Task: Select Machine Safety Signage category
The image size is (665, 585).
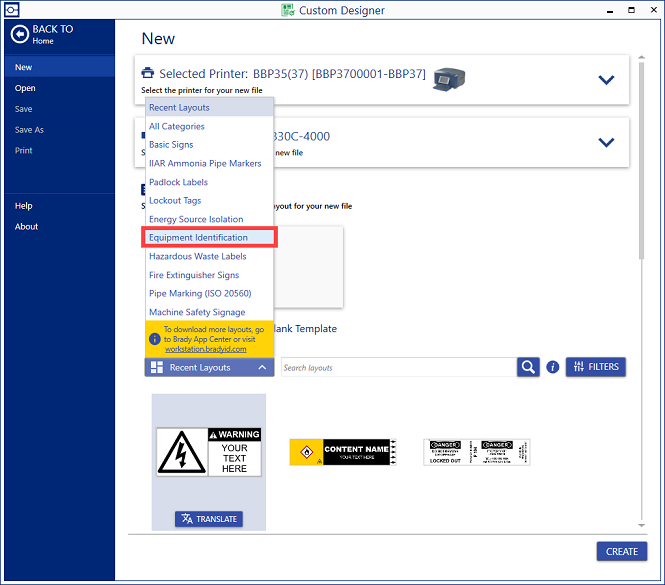Action: pos(210,312)
